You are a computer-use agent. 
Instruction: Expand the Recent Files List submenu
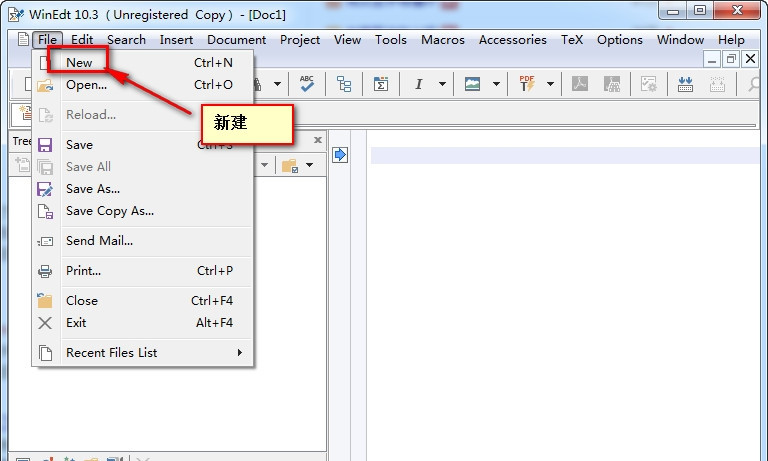(142, 352)
